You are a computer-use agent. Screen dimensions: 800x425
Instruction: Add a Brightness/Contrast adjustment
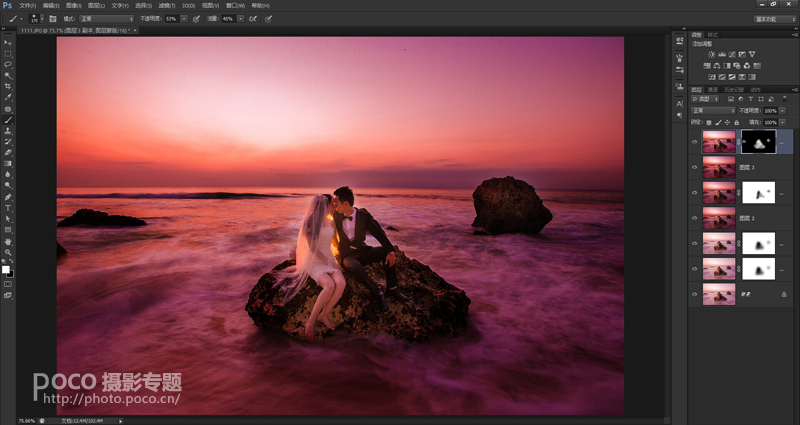(x=712, y=54)
